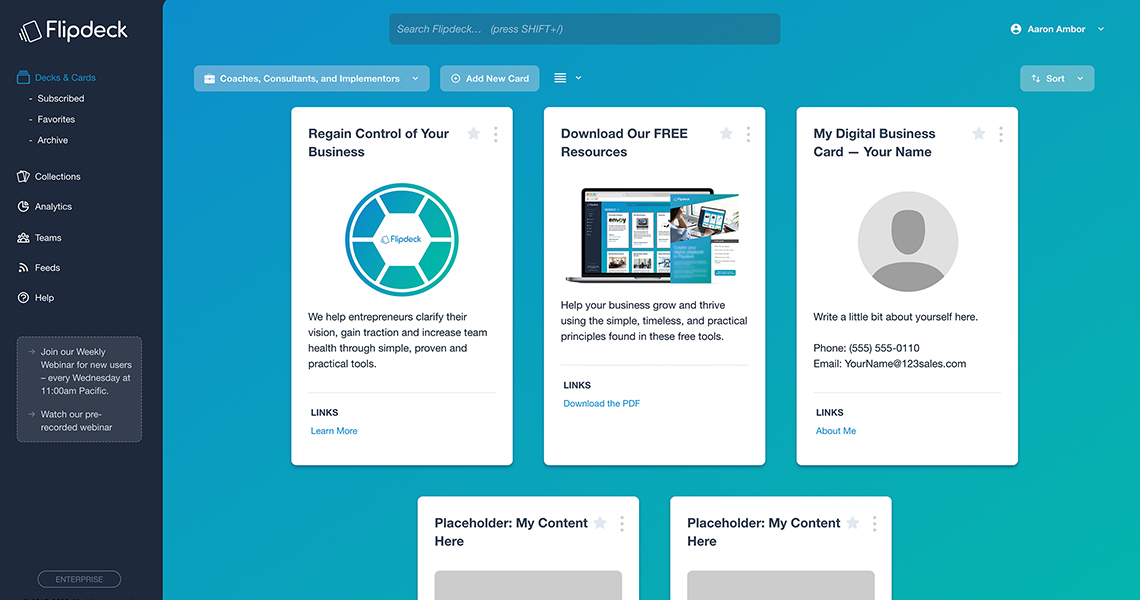
Task: Click the profile avatar placeholder image
Action: tap(907, 241)
